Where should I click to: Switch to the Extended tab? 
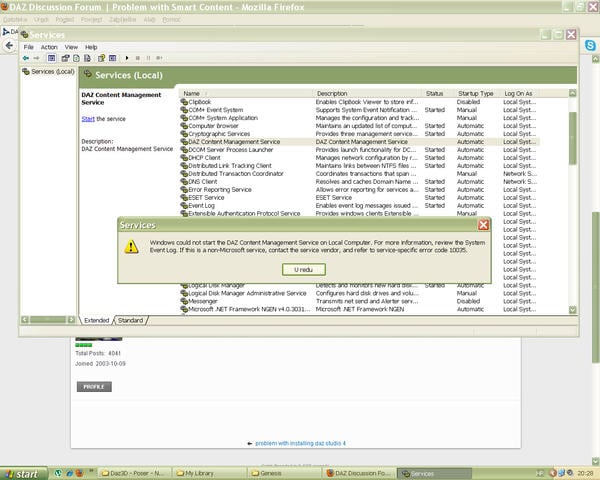coord(96,320)
